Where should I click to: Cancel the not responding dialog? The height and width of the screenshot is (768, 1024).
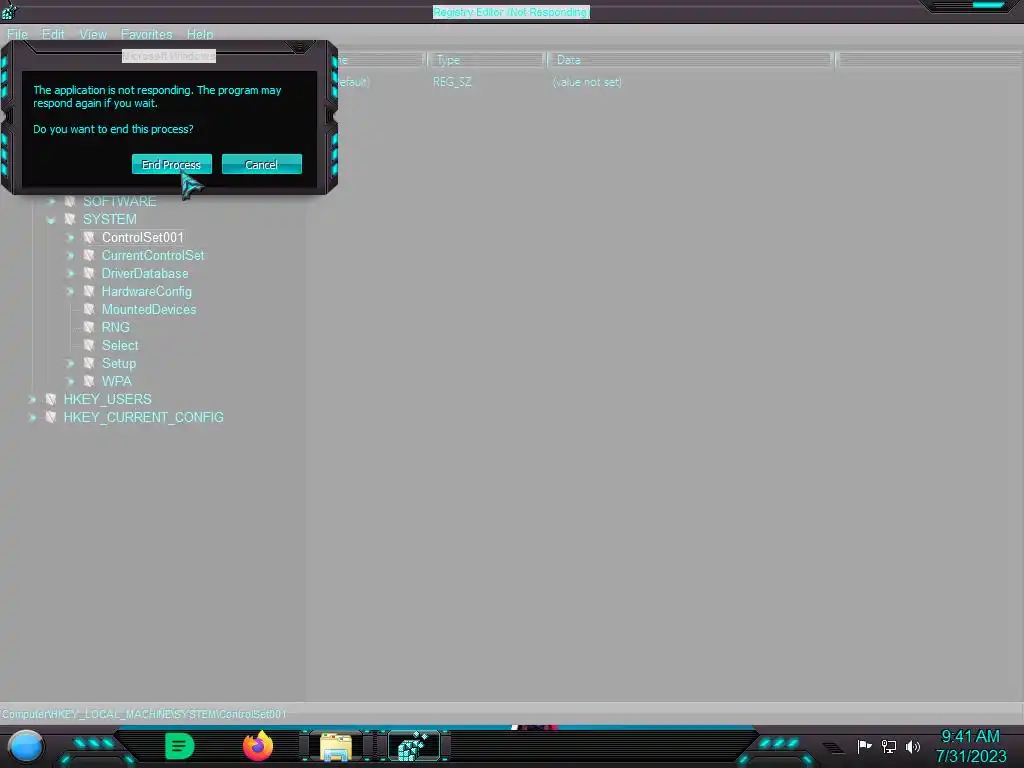(x=261, y=165)
